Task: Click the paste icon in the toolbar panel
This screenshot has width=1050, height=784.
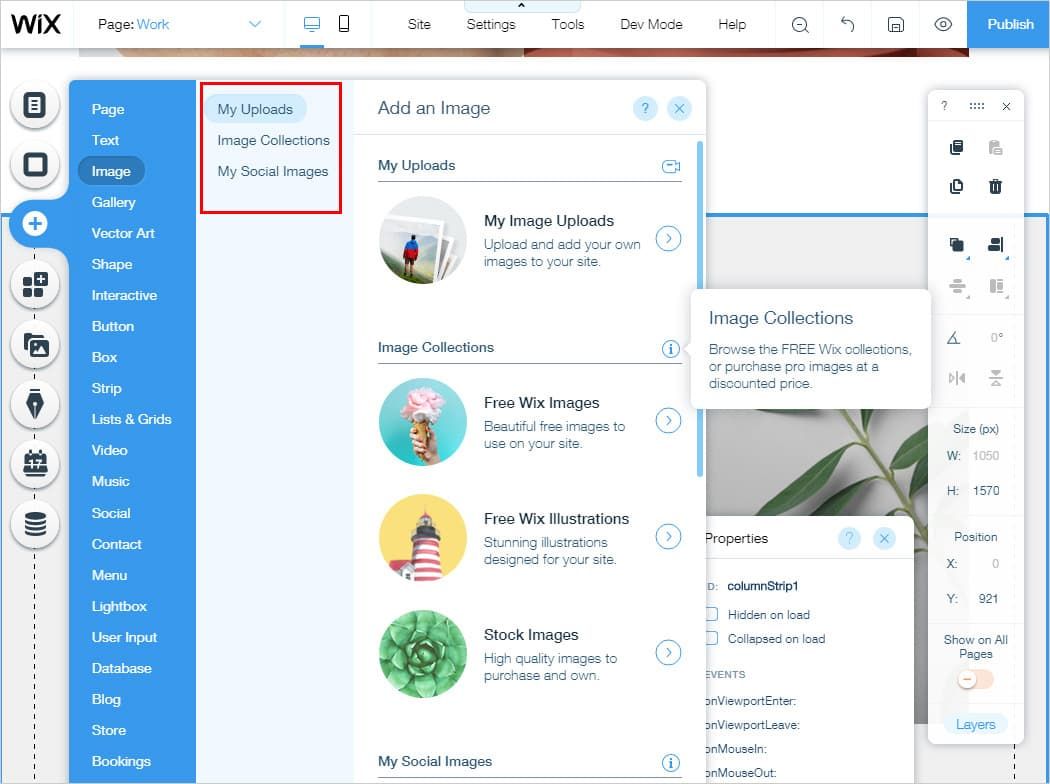Action: (x=996, y=147)
